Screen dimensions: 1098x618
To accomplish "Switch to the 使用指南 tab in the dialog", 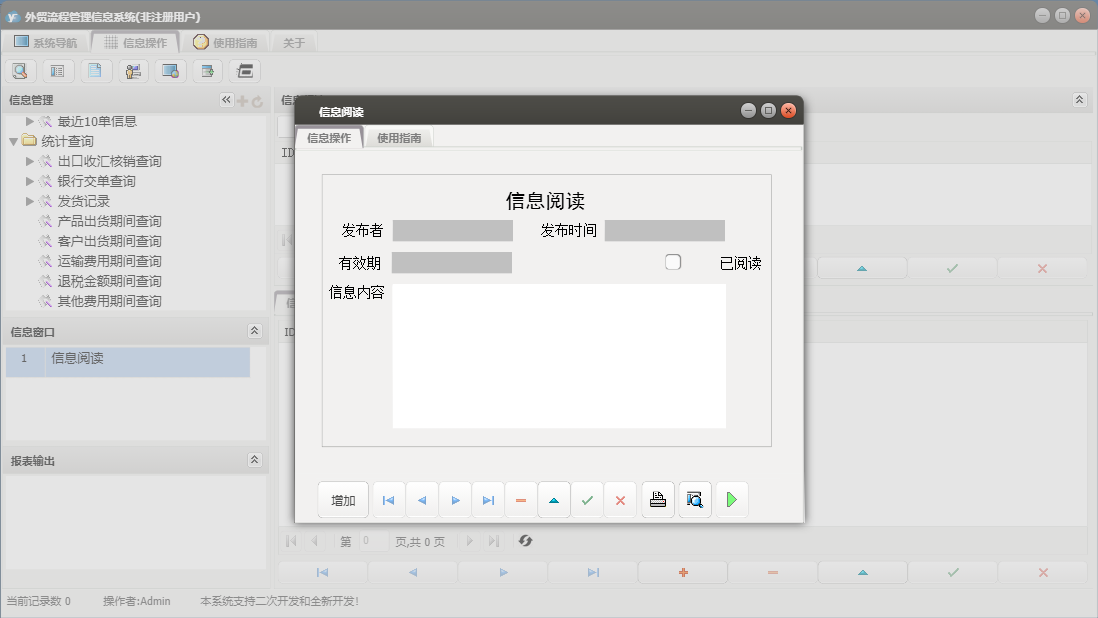I will point(398,137).
